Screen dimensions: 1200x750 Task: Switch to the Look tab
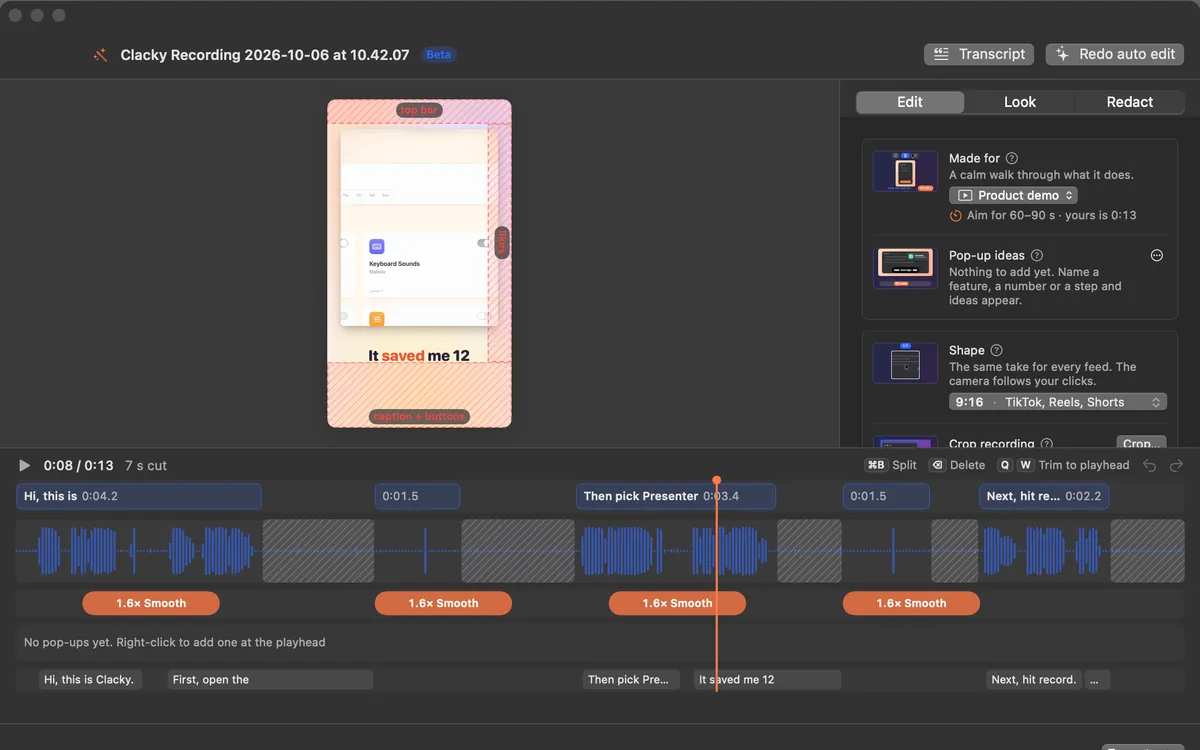(1020, 102)
